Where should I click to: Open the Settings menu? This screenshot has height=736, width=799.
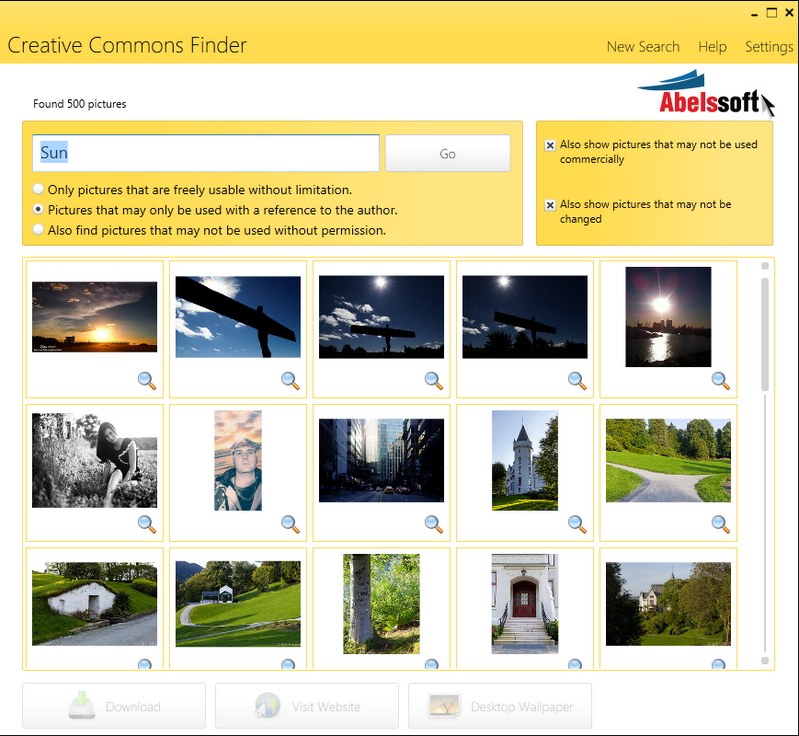pos(768,47)
